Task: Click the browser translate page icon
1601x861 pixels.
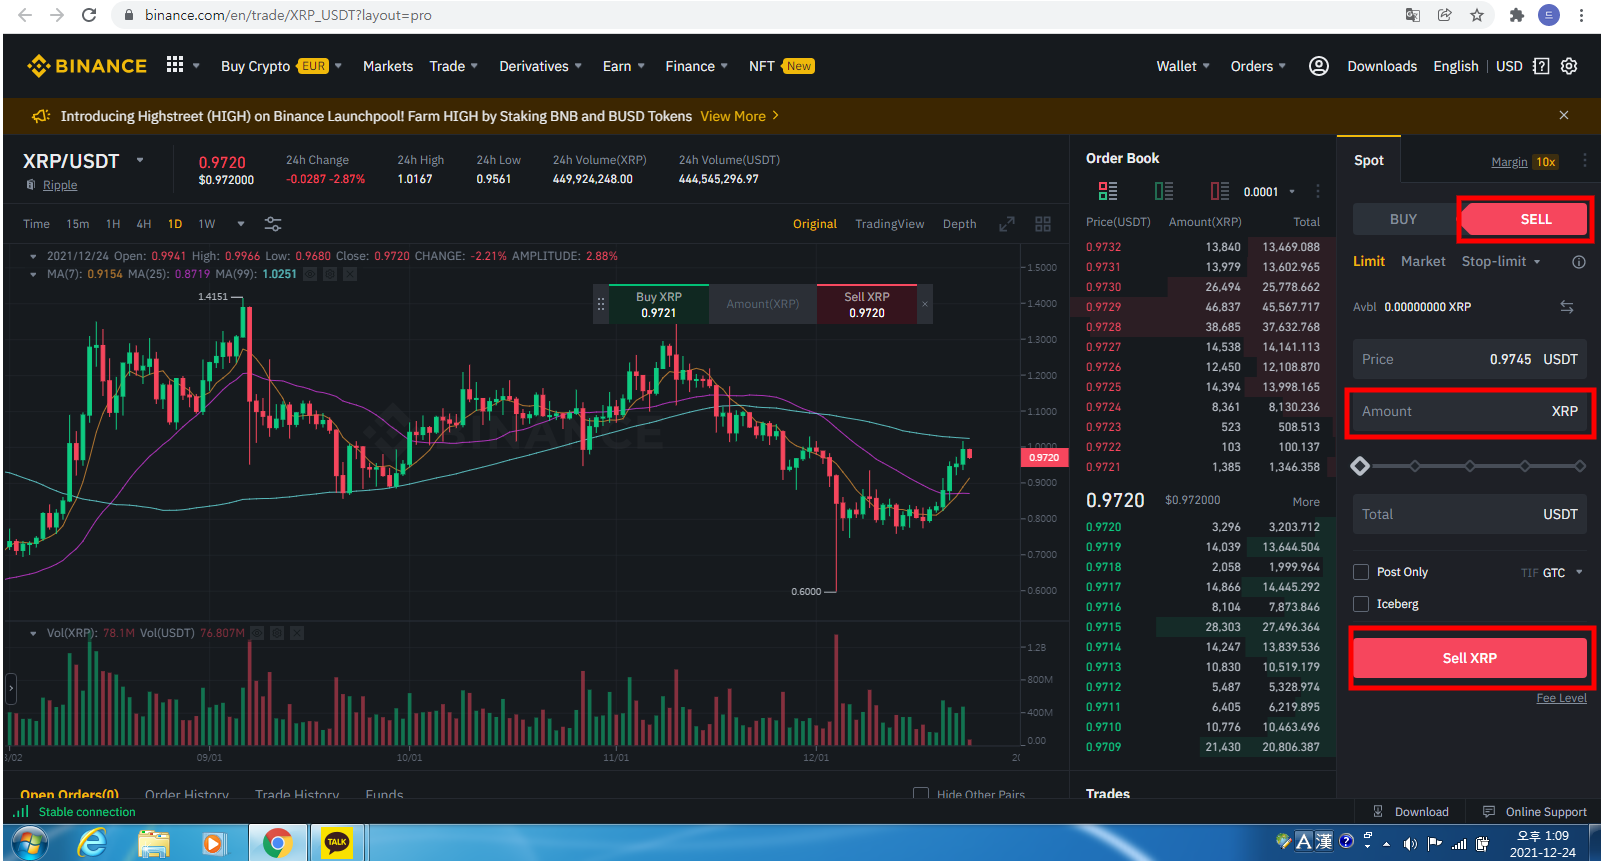Action: point(1413,15)
